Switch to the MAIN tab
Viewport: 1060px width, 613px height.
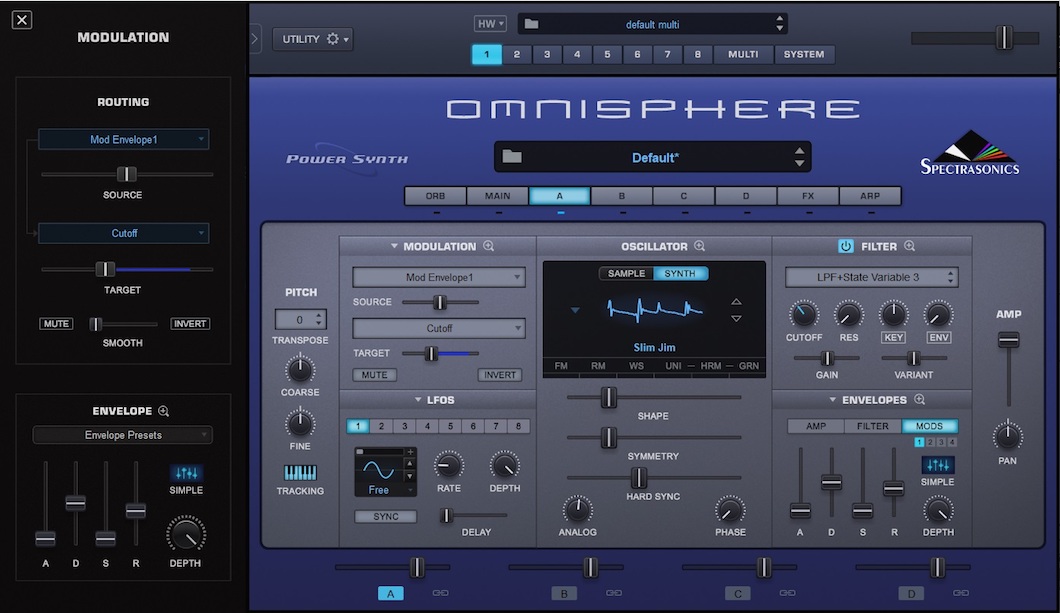pos(498,196)
